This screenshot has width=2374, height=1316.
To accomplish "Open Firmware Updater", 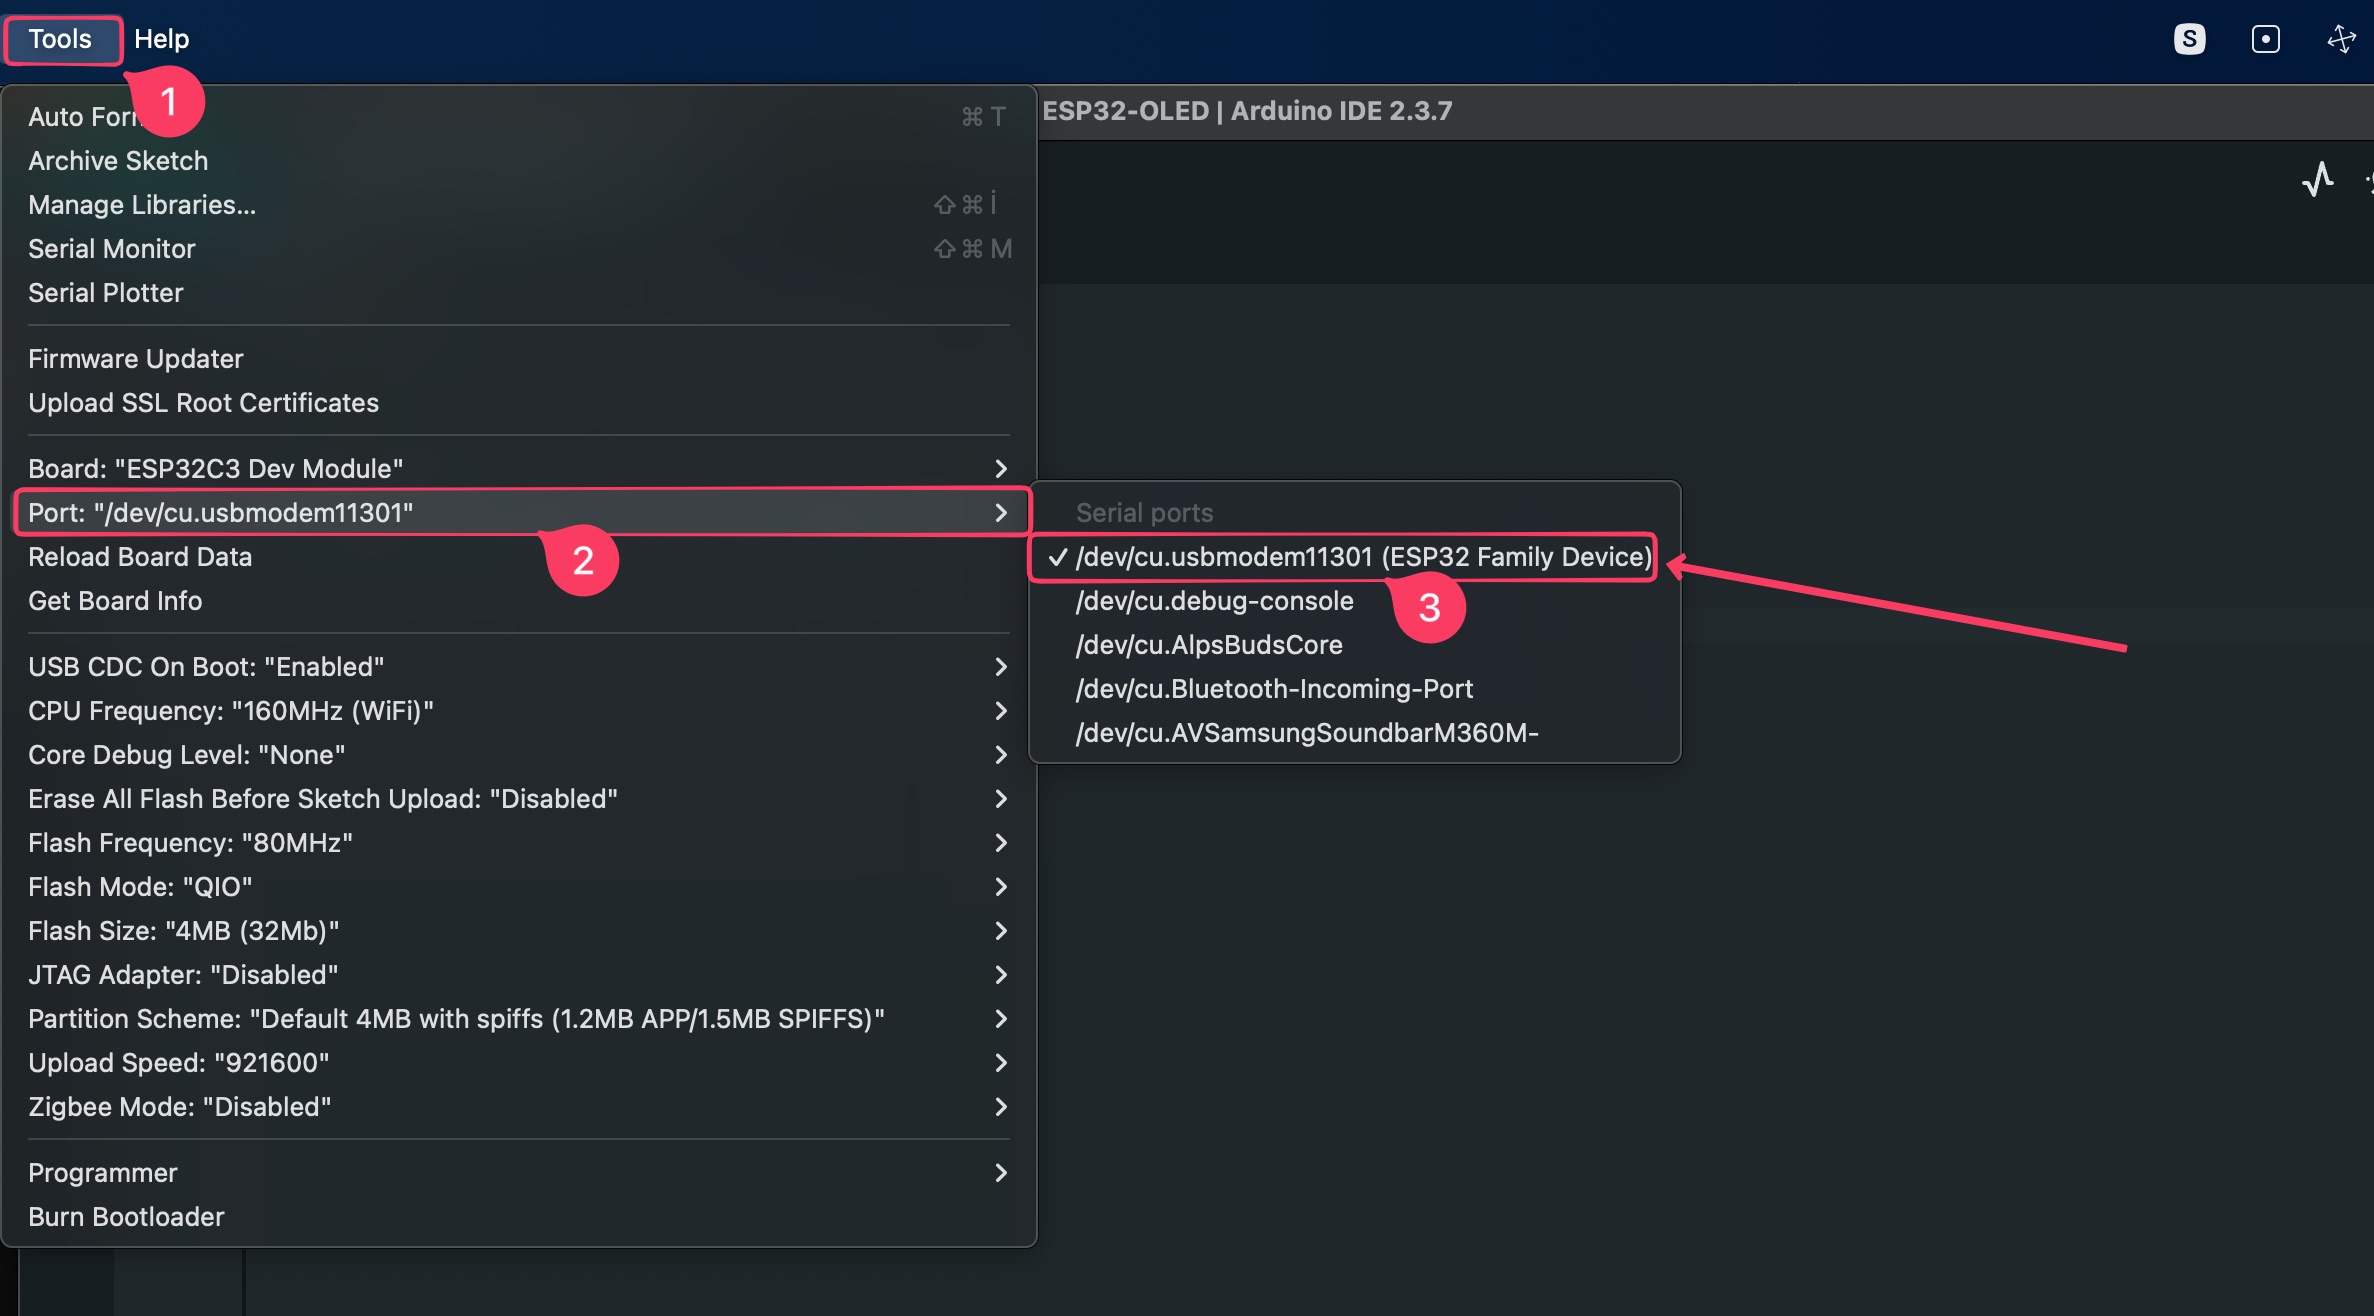I will (x=136, y=359).
